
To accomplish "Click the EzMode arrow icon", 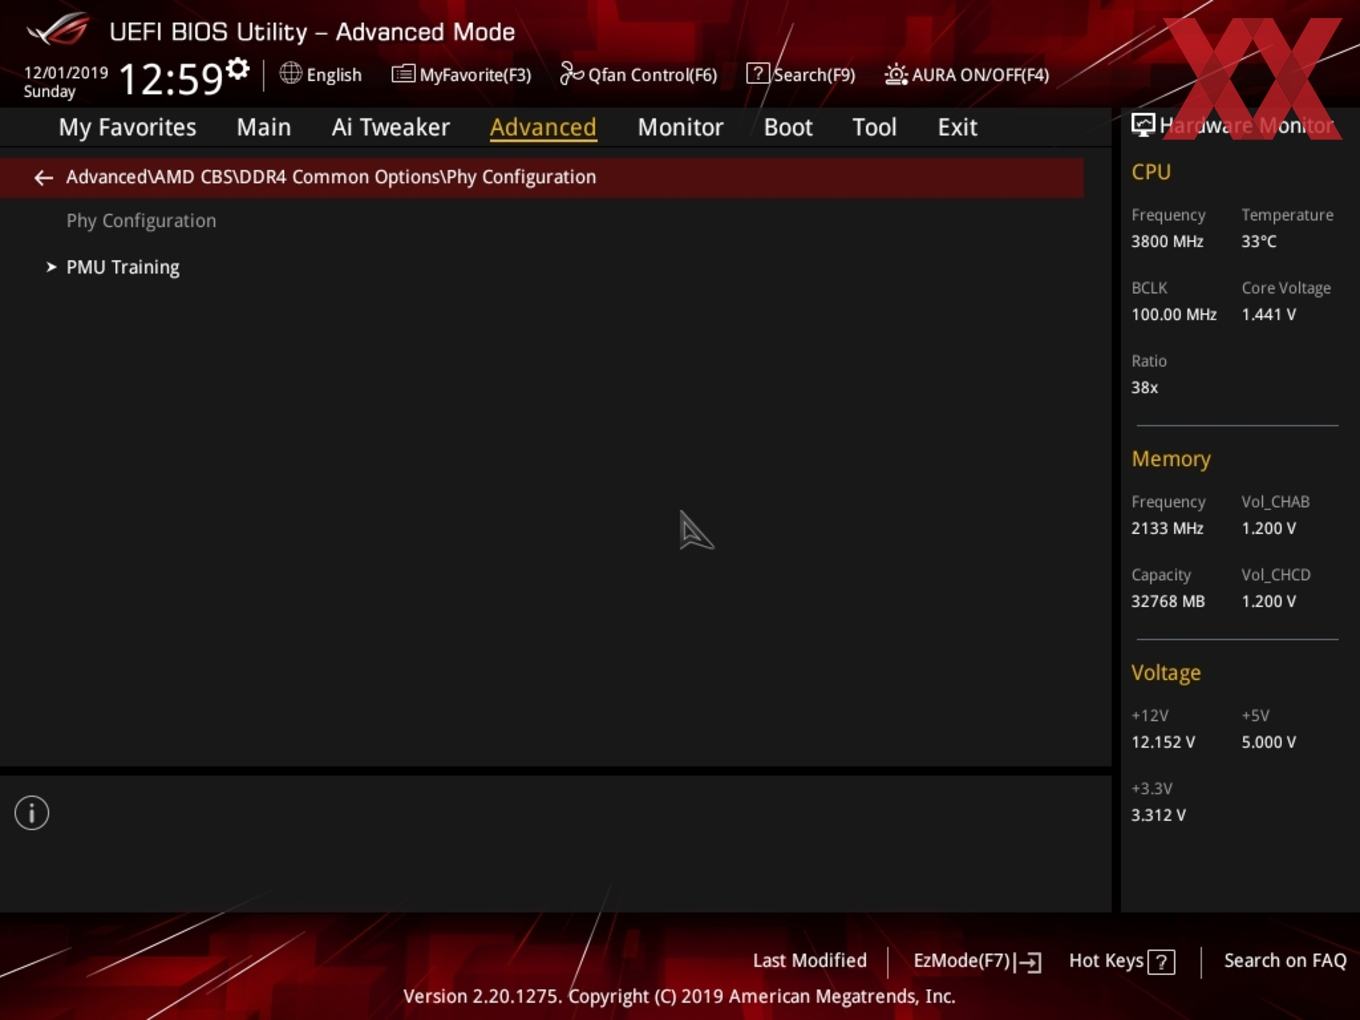I will pyautogui.click(x=1029, y=962).
